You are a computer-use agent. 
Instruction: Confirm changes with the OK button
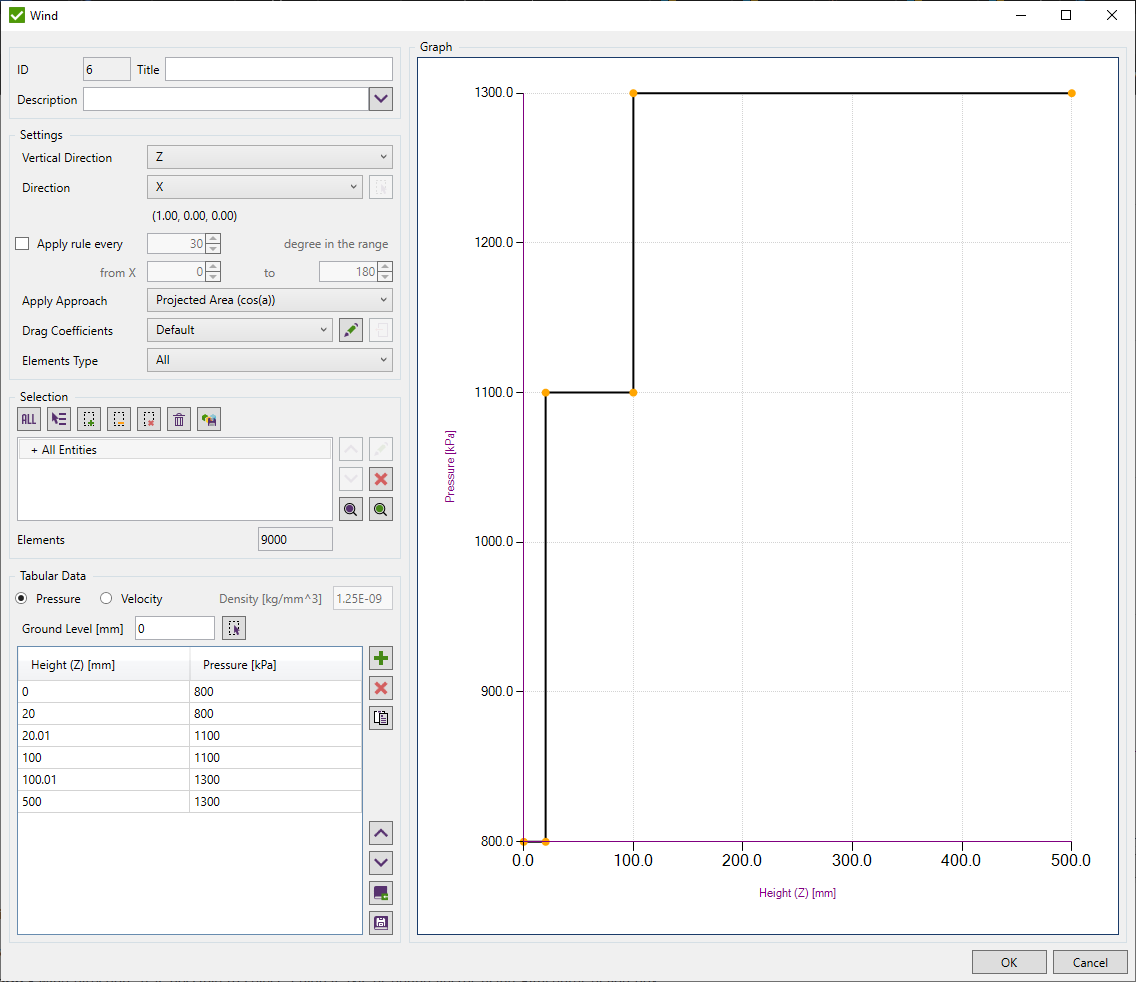1009,961
